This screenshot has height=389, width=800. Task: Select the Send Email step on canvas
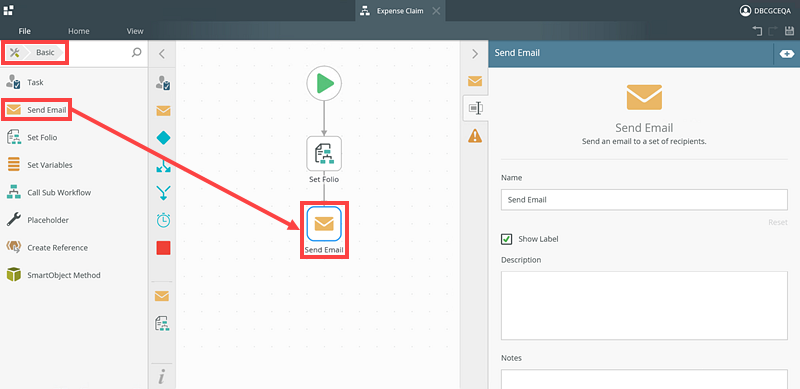click(324, 224)
